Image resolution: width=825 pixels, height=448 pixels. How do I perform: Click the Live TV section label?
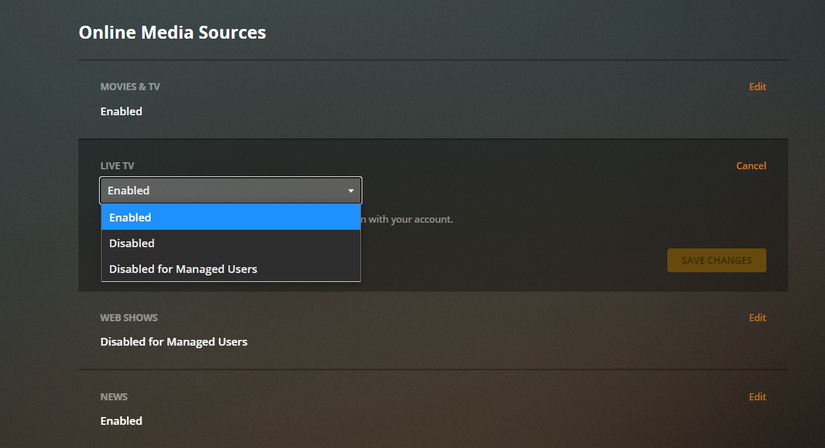click(x=117, y=166)
